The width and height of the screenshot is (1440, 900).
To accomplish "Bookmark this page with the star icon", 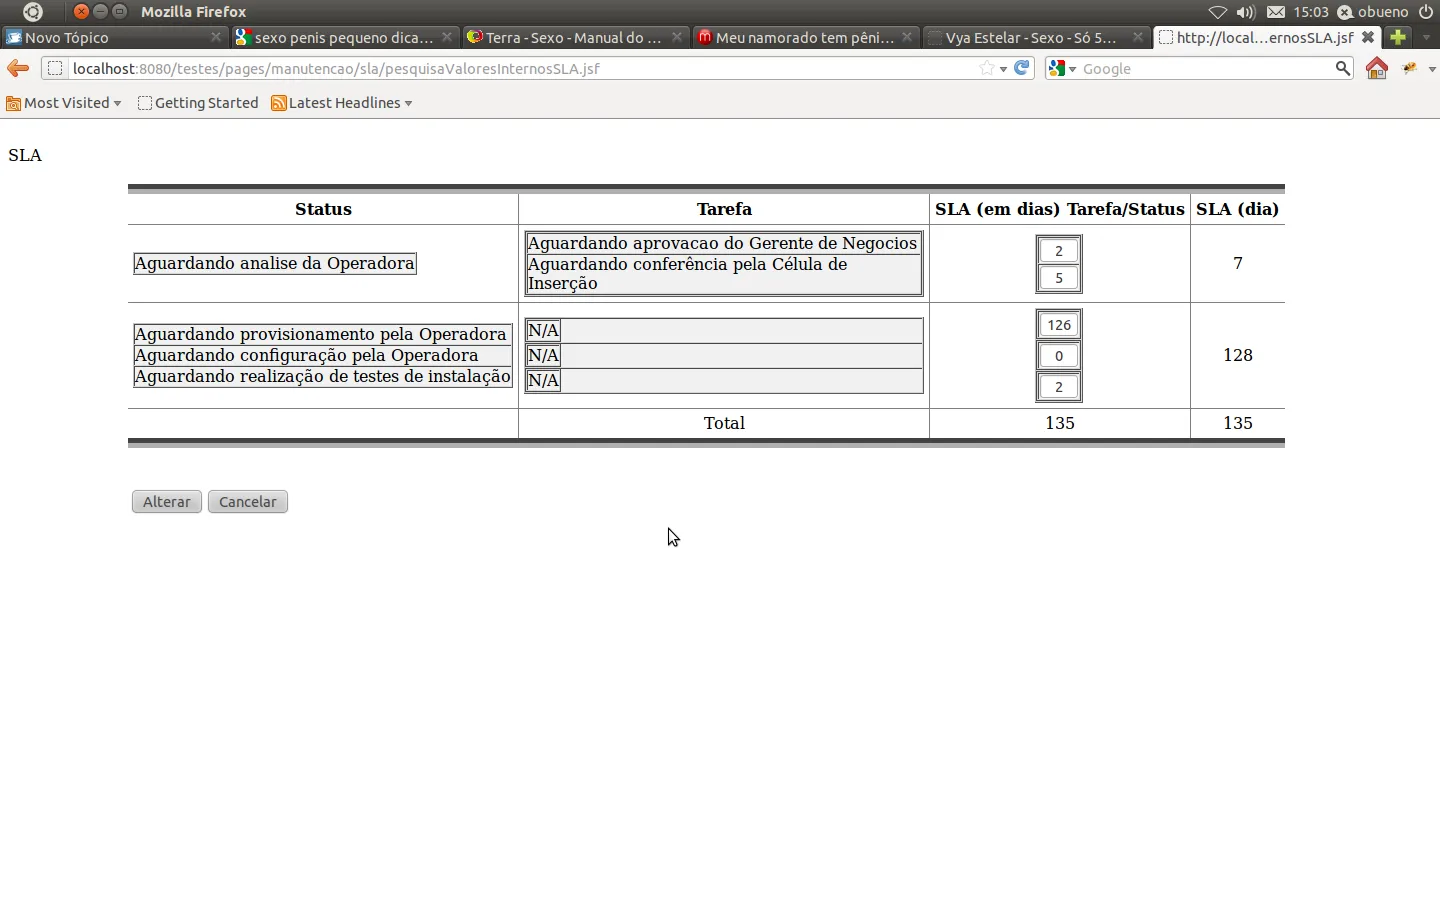I will [987, 68].
